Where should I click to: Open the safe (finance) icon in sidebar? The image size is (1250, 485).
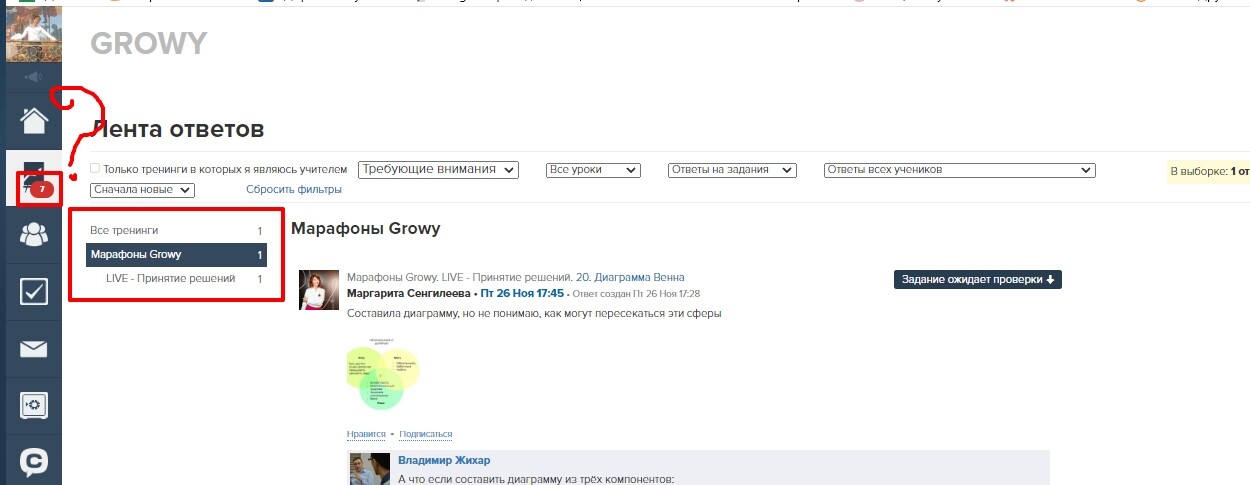pyautogui.click(x=33, y=405)
